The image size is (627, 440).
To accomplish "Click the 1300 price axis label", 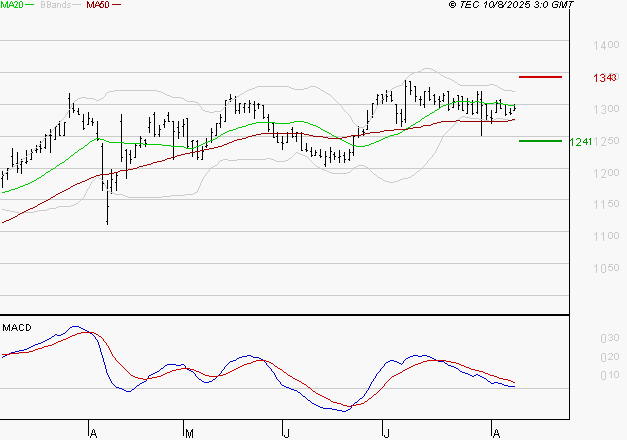I will coord(606,109).
